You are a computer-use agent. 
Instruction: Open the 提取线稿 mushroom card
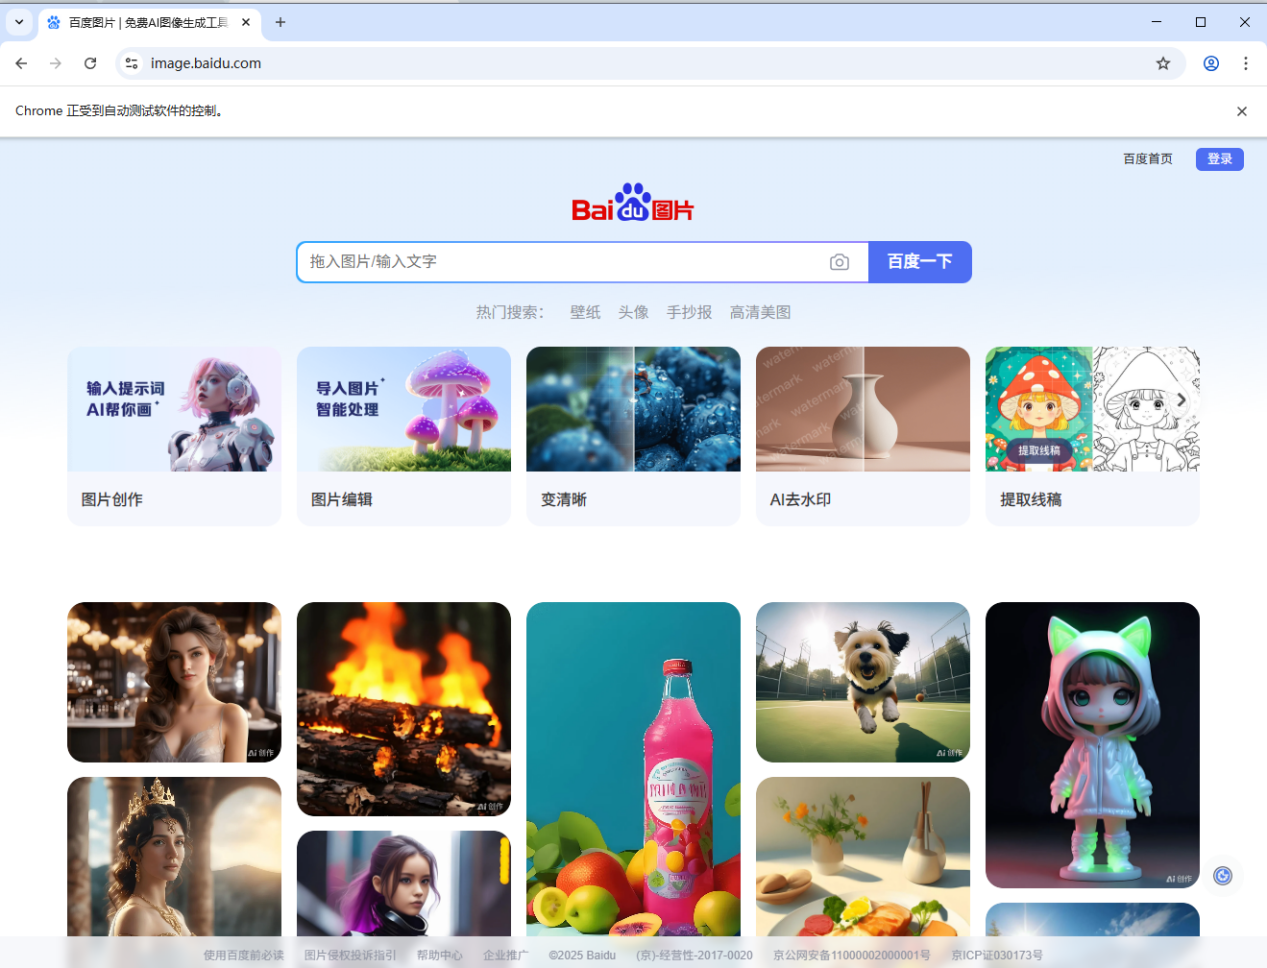(1092, 436)
